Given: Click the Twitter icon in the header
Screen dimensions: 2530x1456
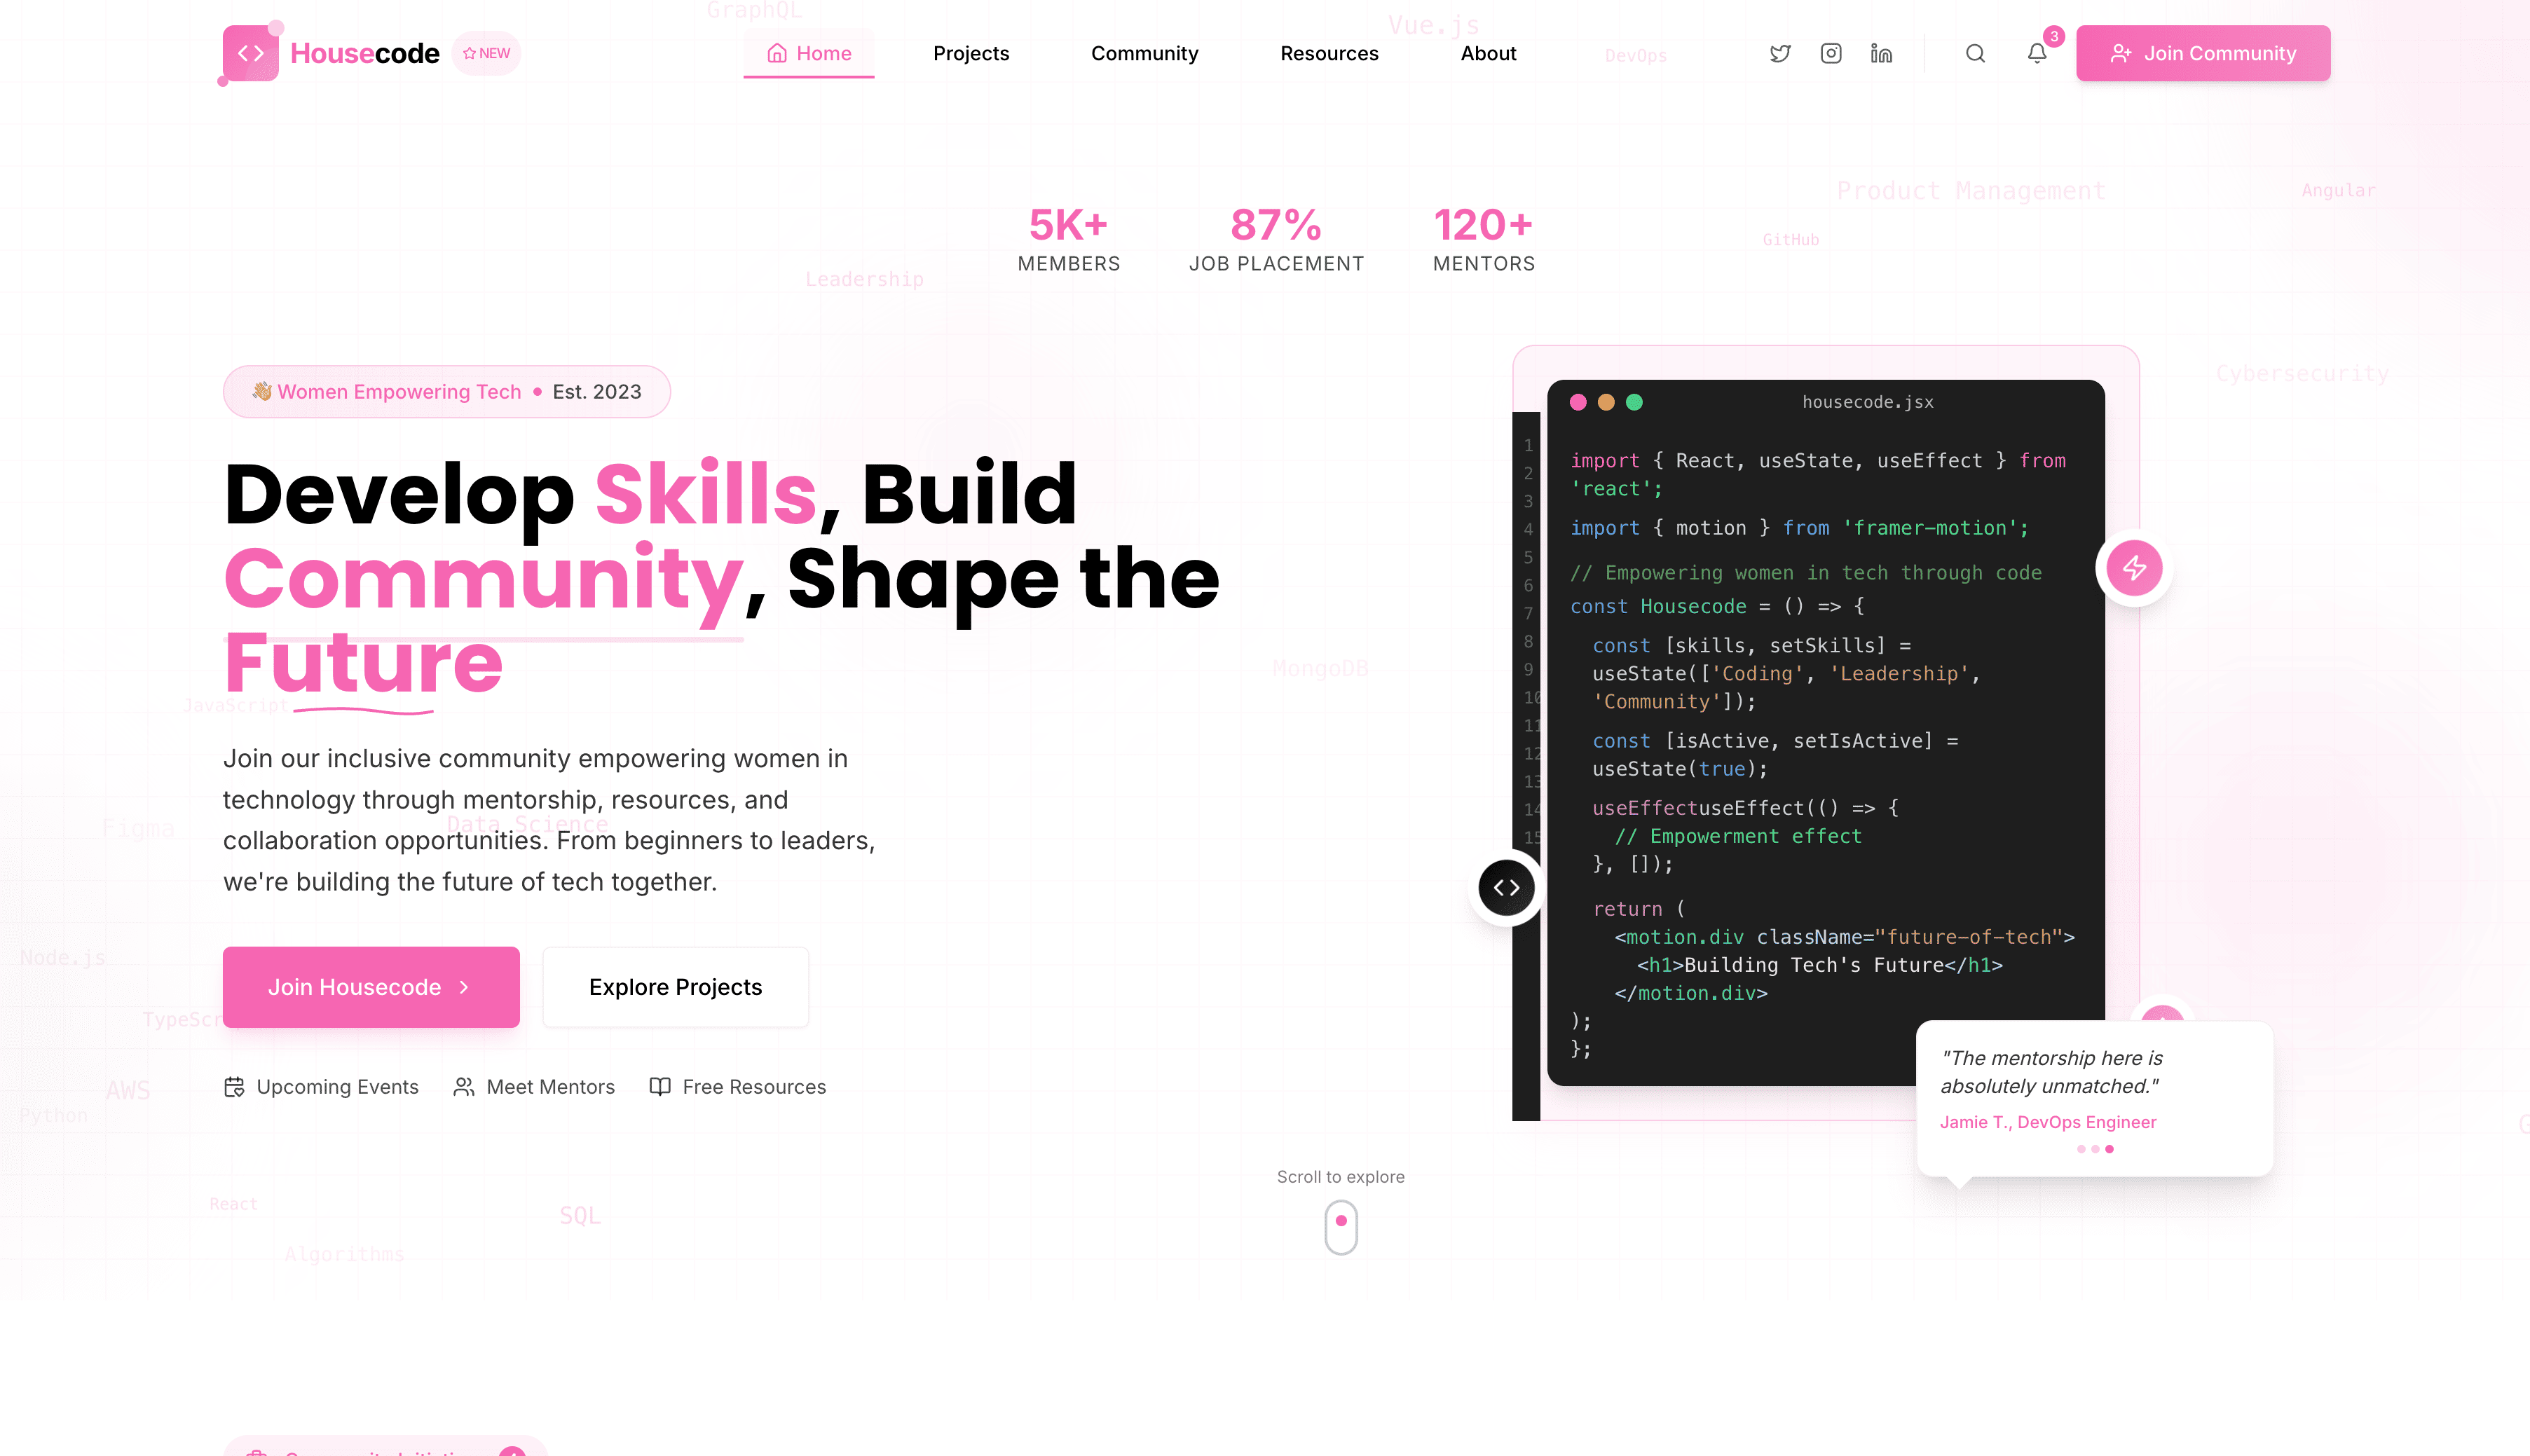Looking at the screenshot, I should tap(1780, 53).
